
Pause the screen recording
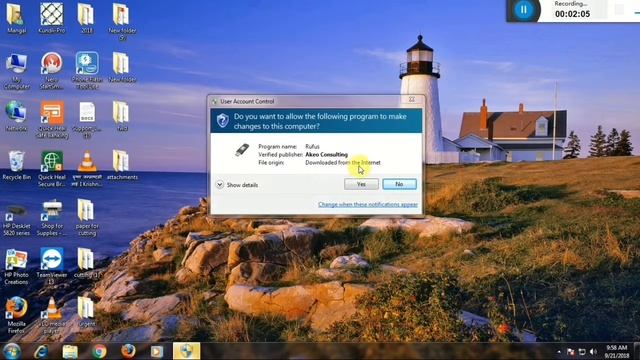click(524, 9)
